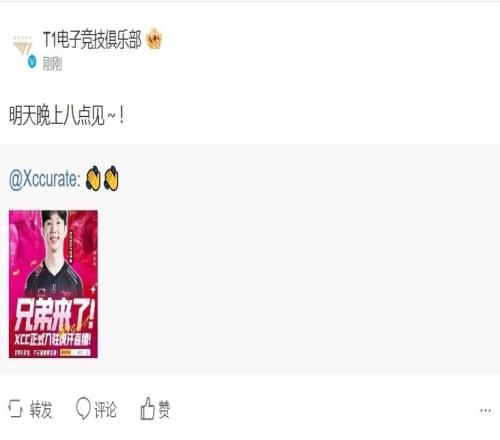Click the blue verified badge on avatar

[32, 61]
